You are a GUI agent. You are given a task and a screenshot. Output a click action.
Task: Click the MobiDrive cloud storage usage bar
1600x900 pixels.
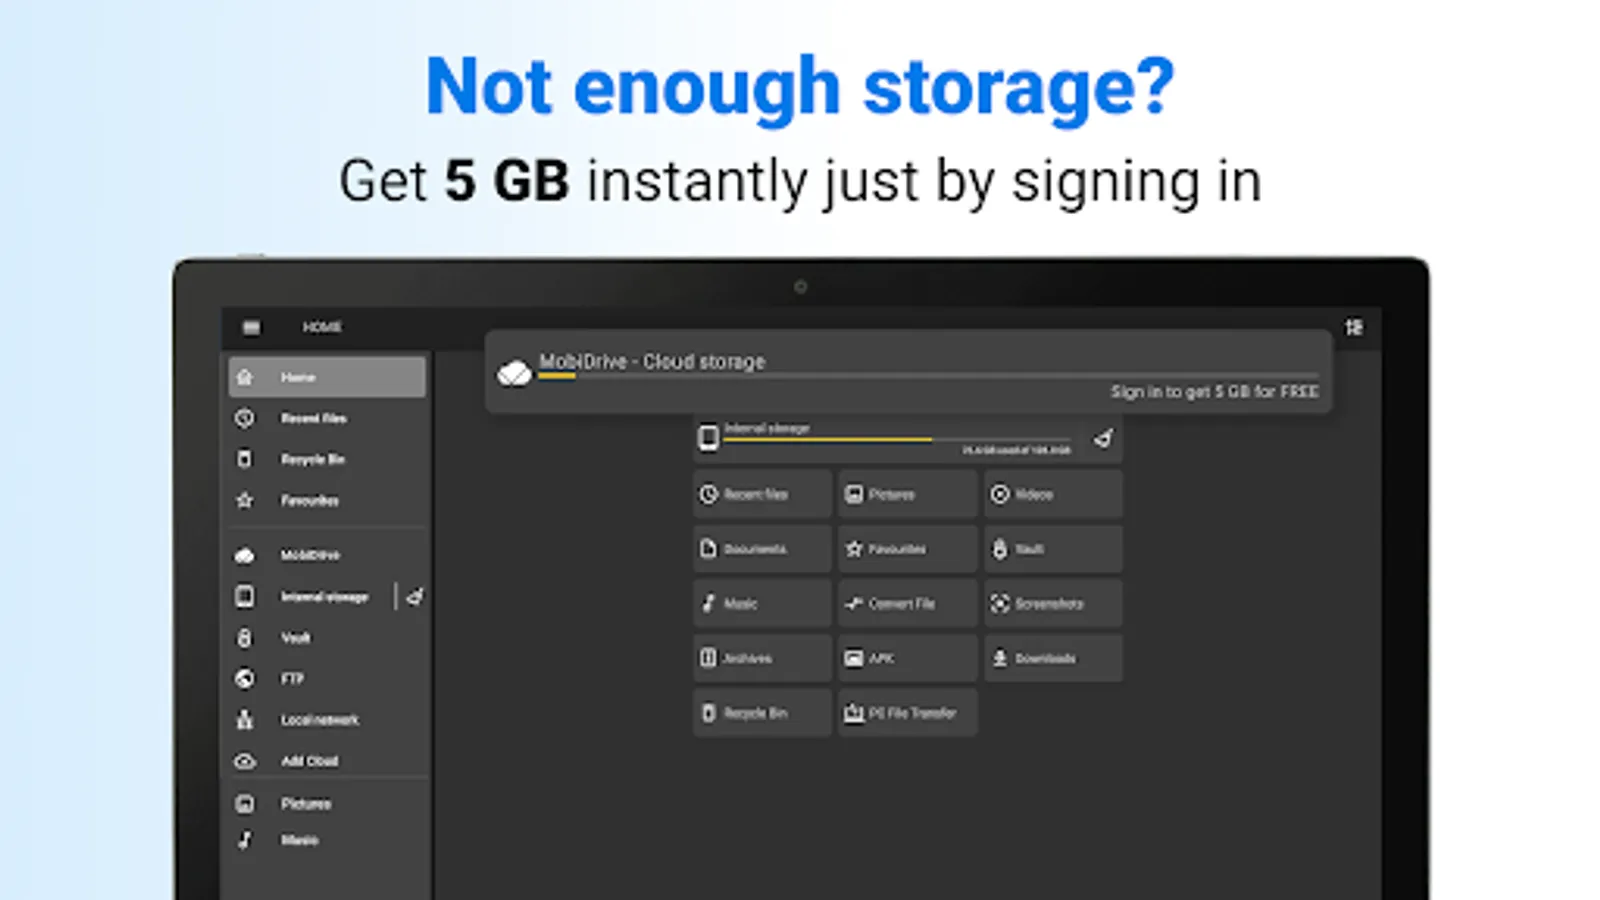point(928,376)
